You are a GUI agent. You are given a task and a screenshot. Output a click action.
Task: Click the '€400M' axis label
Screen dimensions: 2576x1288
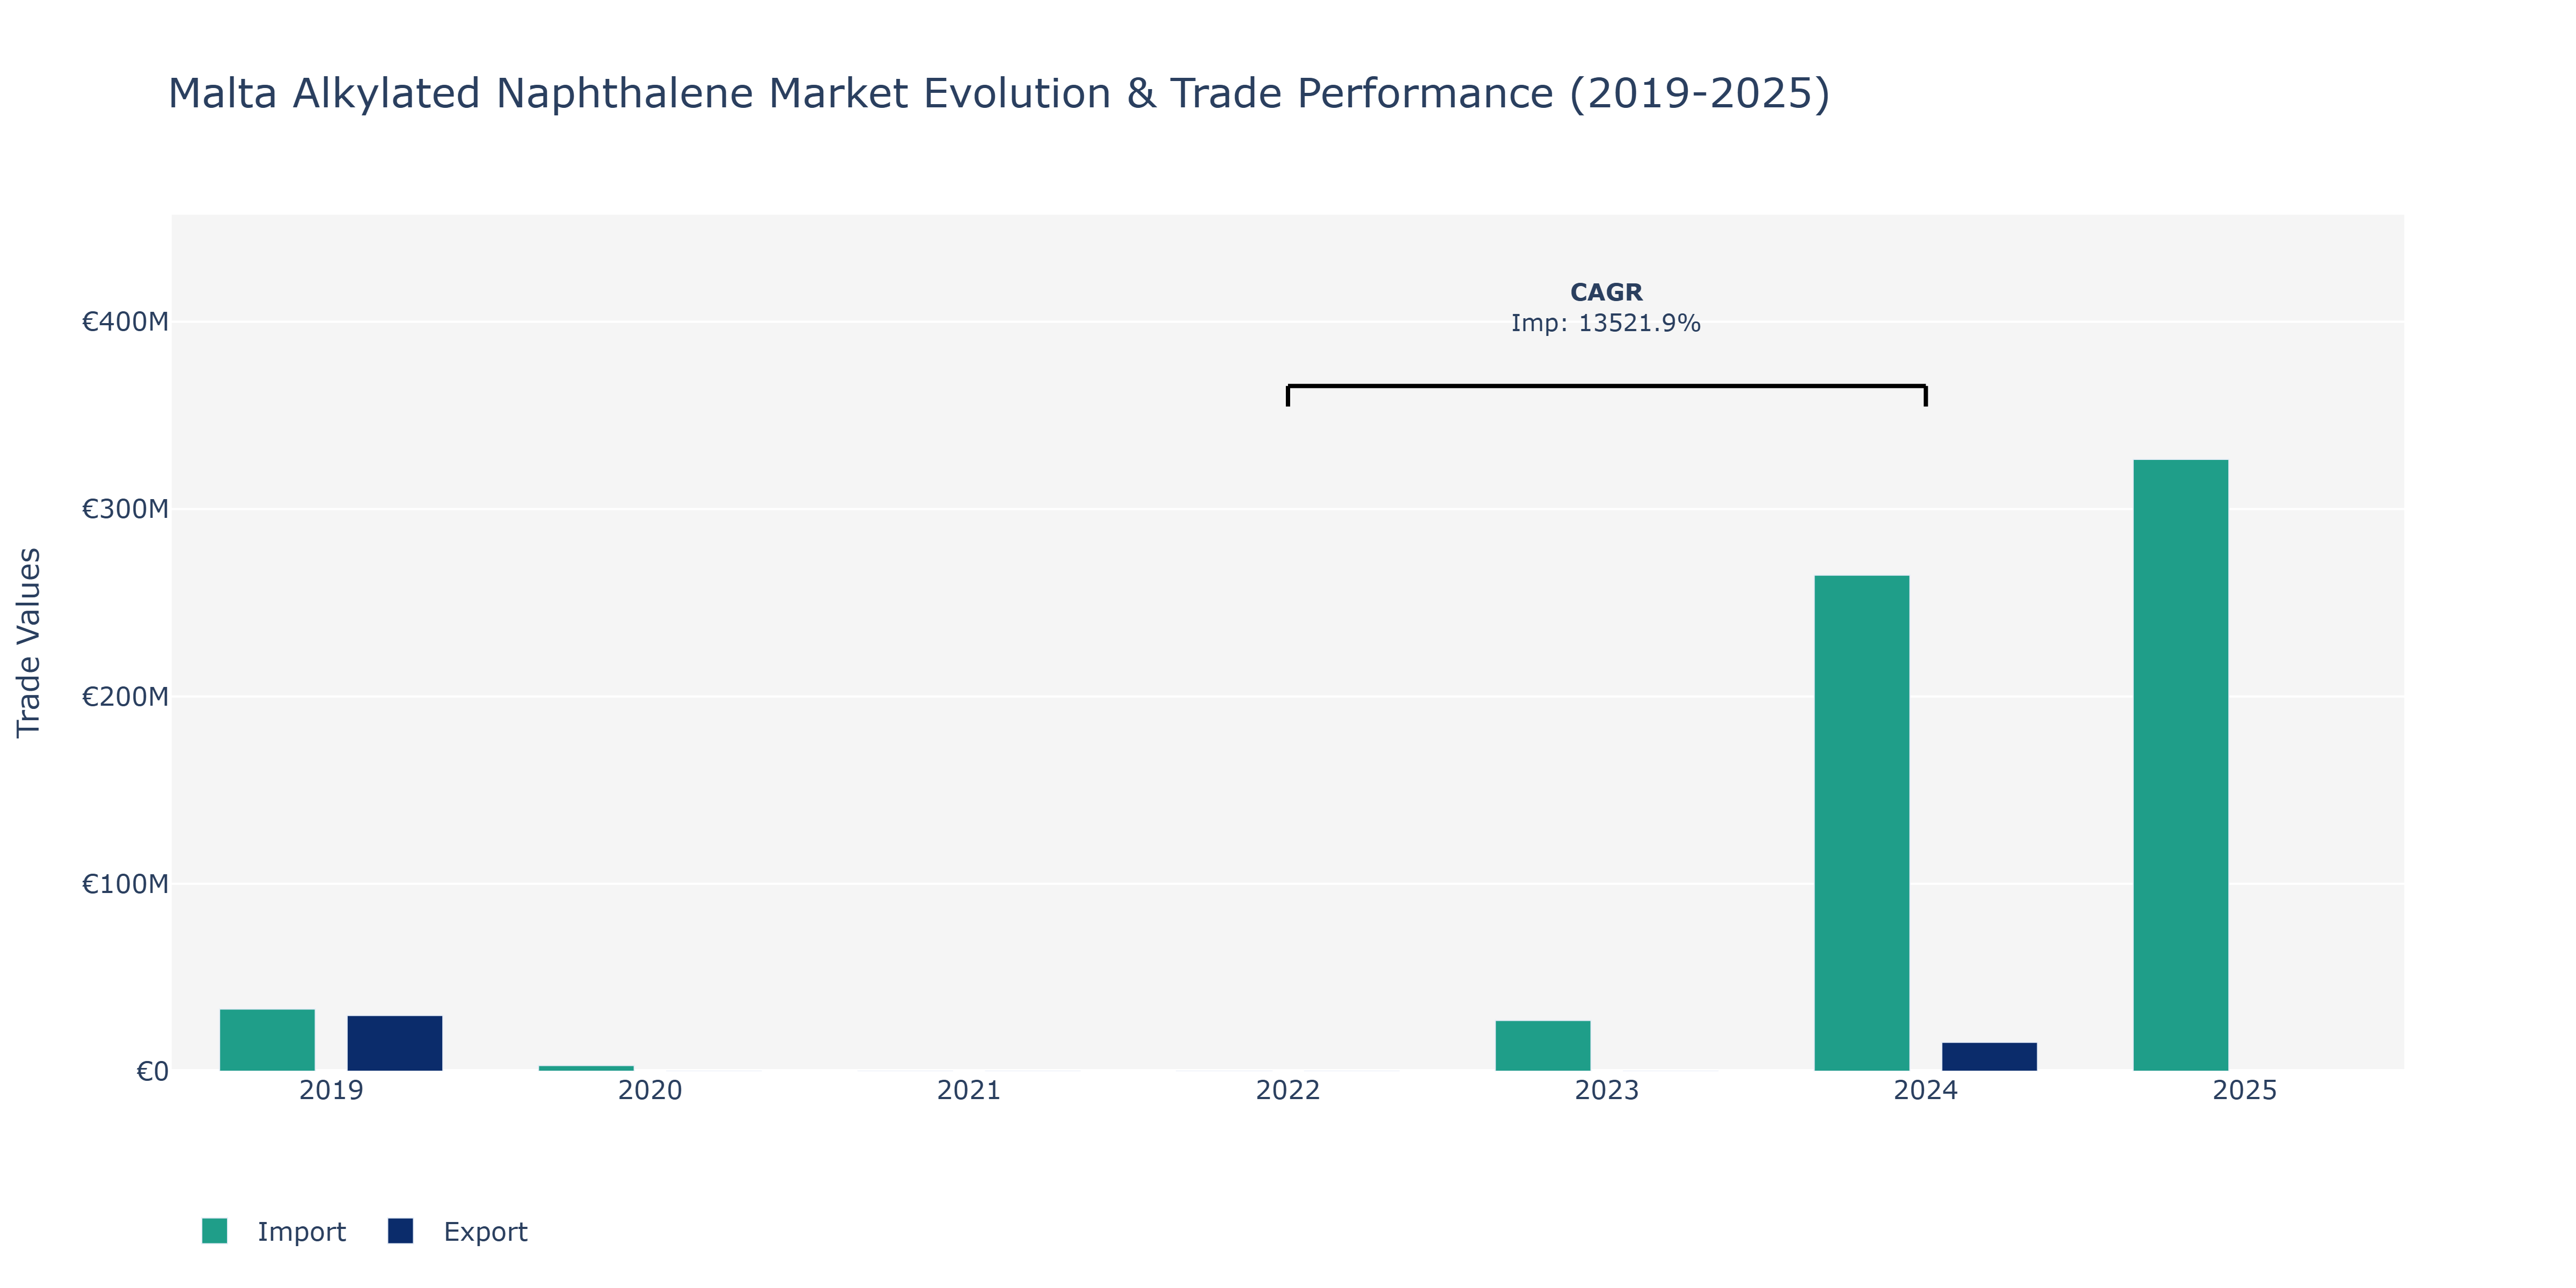pos(125,322)
